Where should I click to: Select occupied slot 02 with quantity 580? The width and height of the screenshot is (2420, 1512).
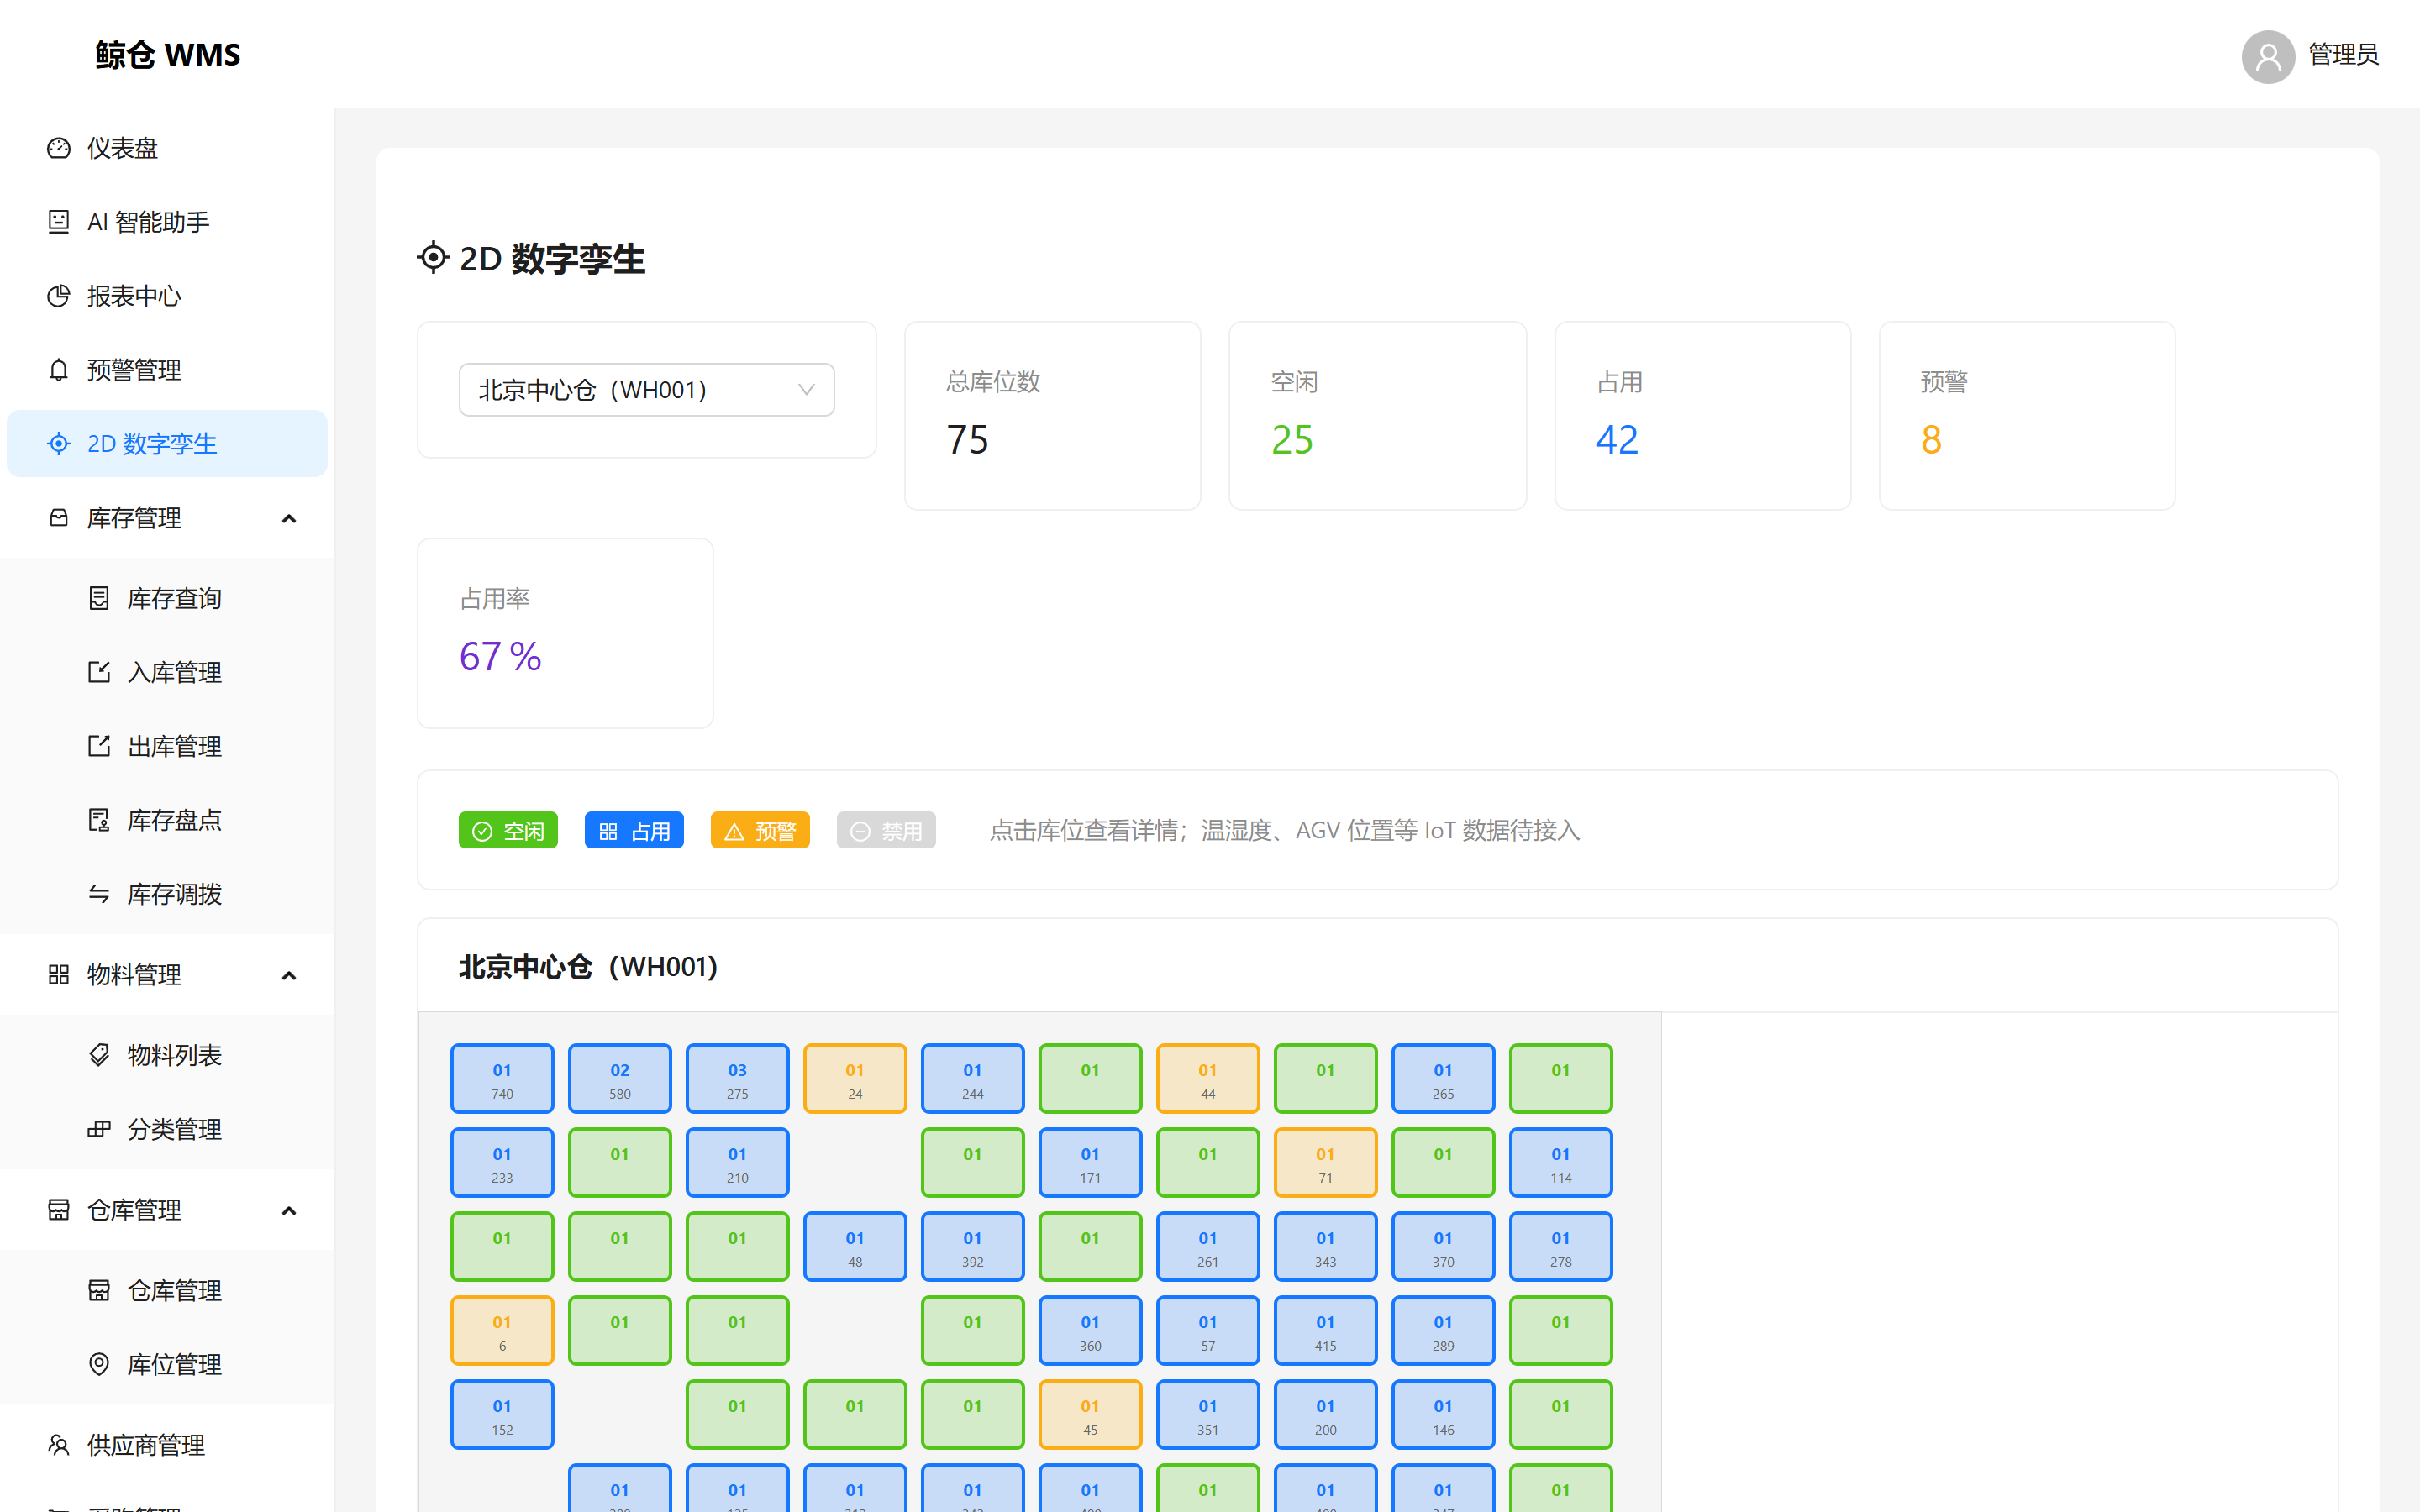pos(620,1079)
